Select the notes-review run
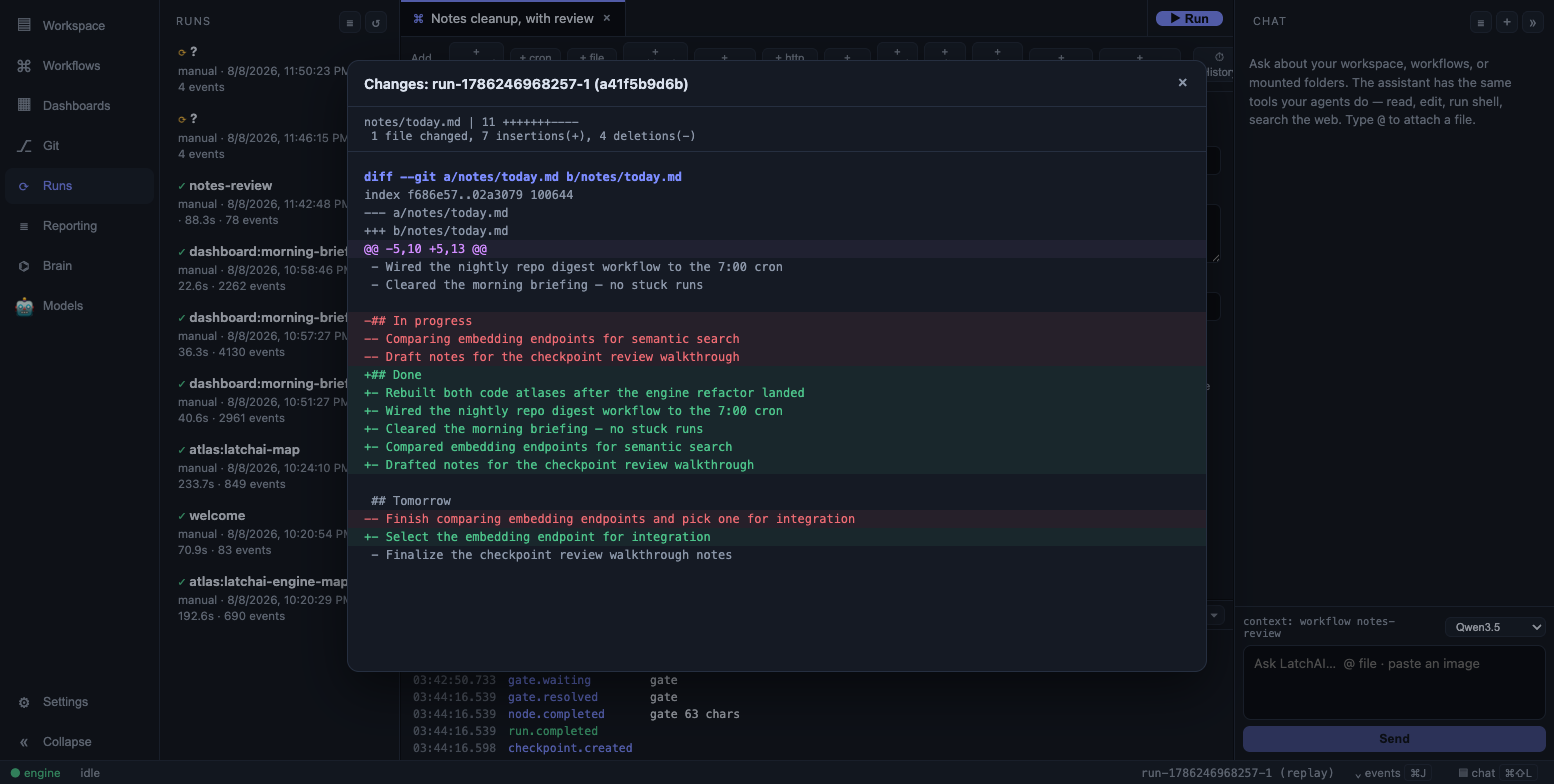This screenshot has height=784, width=1554. point(260,202)
